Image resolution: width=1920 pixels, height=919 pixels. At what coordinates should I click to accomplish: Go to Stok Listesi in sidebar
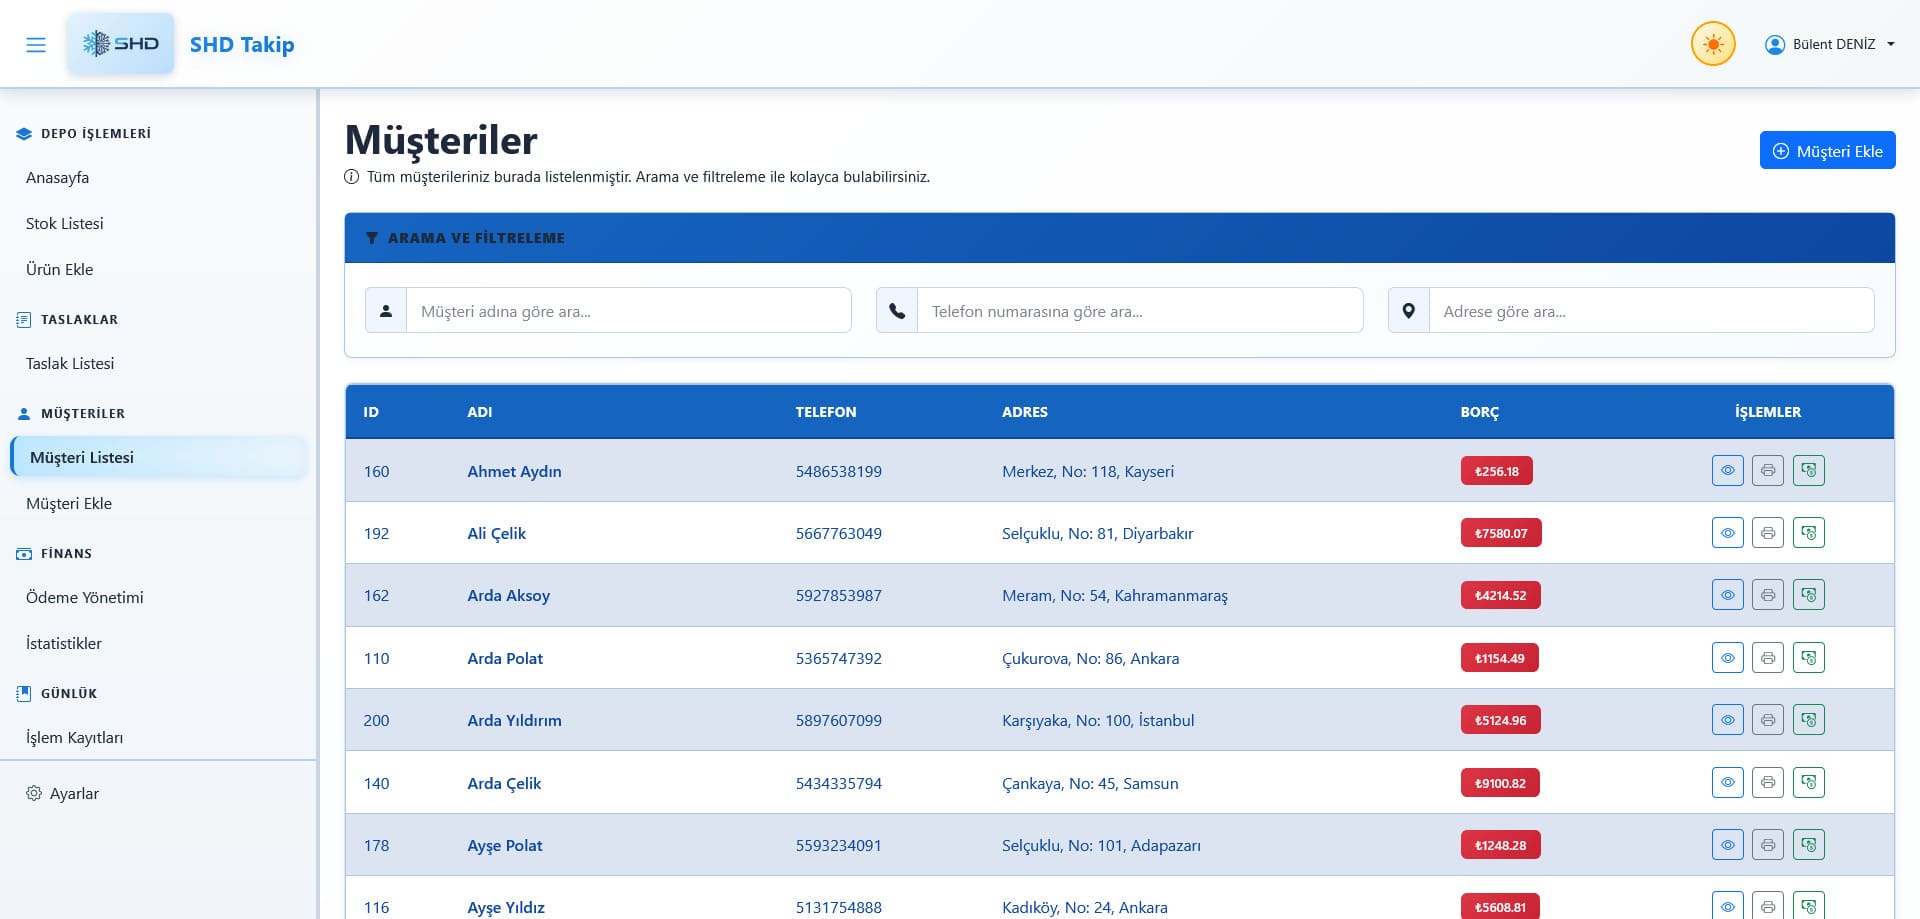[65, 223]
